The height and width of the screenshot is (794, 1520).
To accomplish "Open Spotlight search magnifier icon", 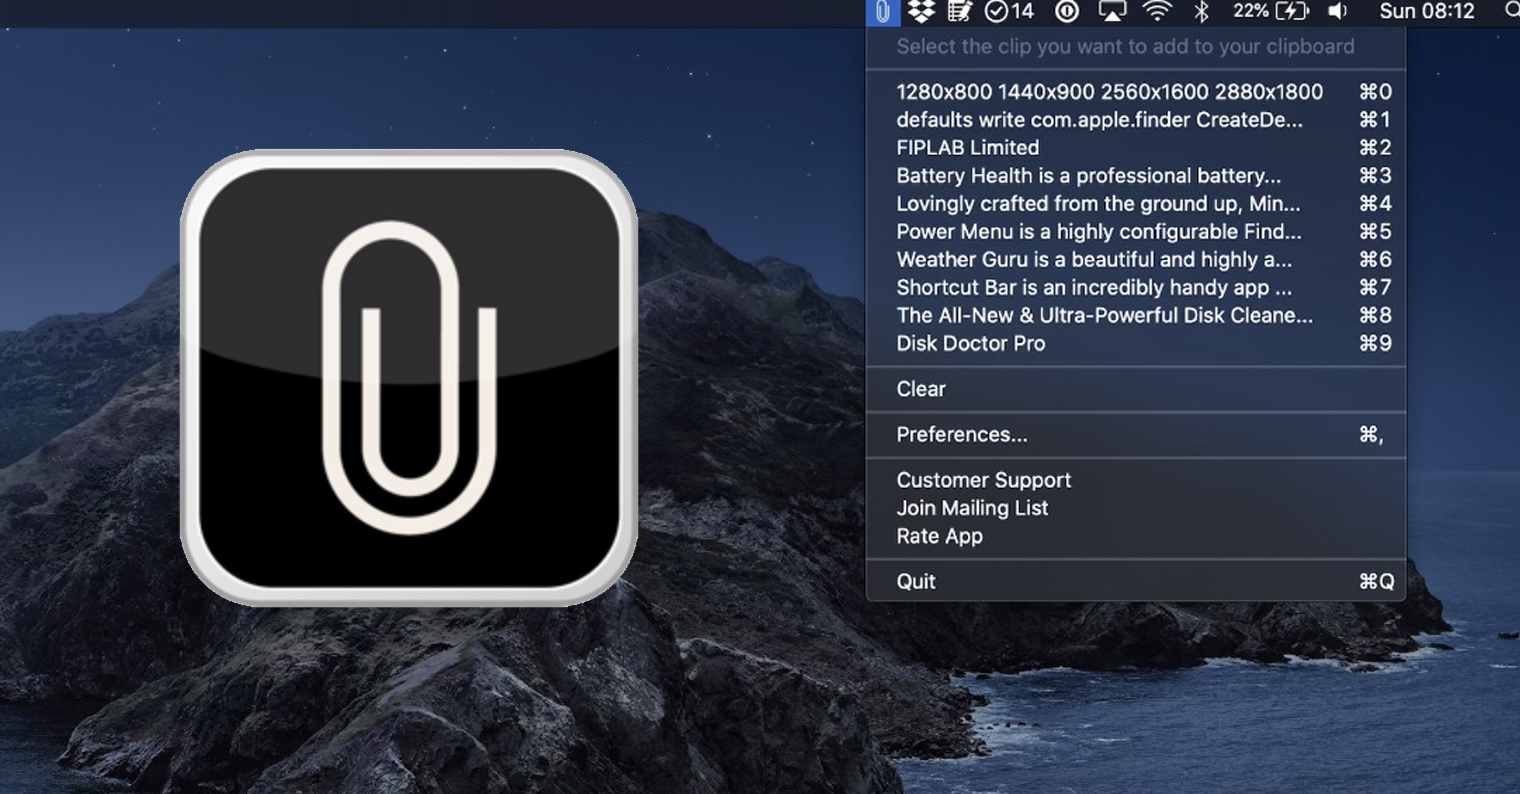I will pyautogui.click(x=1511, y=12).
